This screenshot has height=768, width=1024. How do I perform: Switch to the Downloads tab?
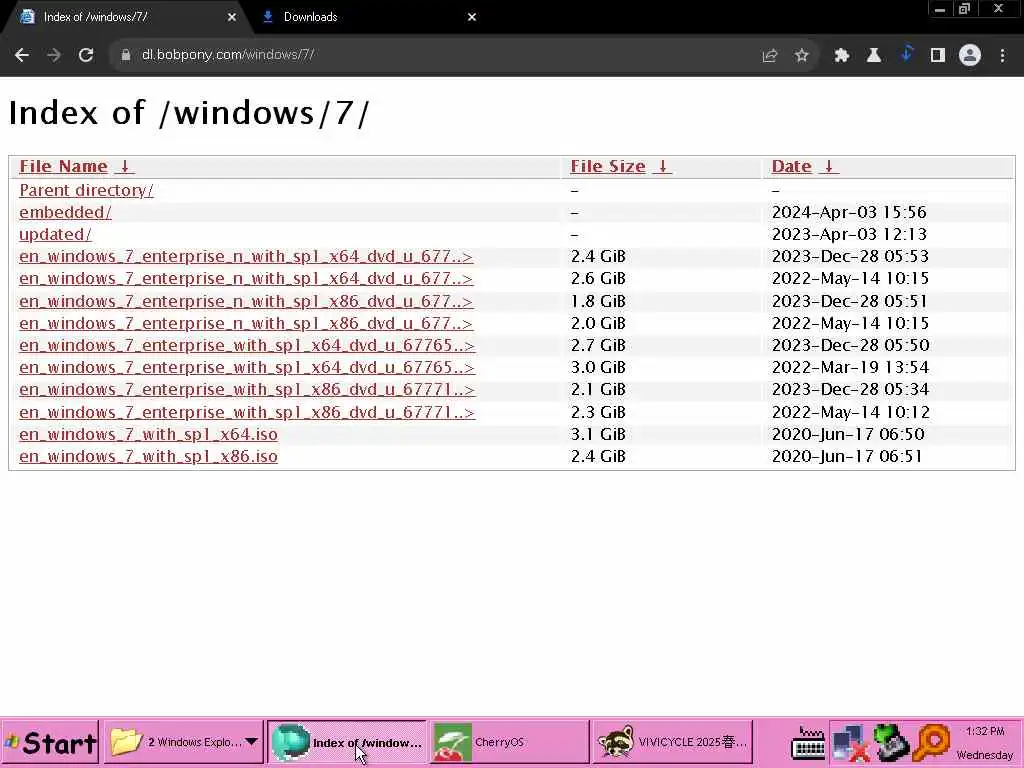pyautogui.click(x=368, y=17)
